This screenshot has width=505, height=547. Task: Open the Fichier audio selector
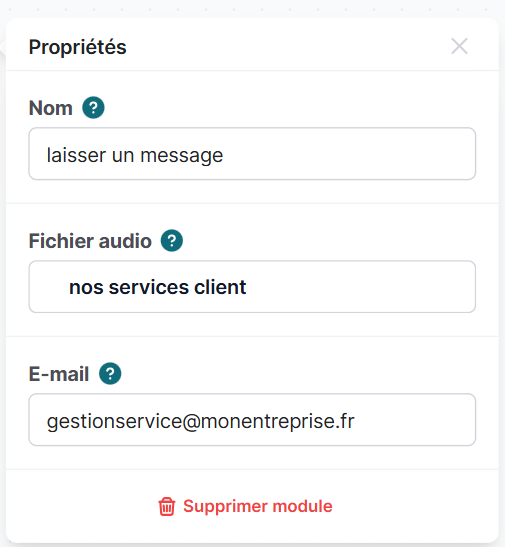pyautogui.click(x=252, y=287)
